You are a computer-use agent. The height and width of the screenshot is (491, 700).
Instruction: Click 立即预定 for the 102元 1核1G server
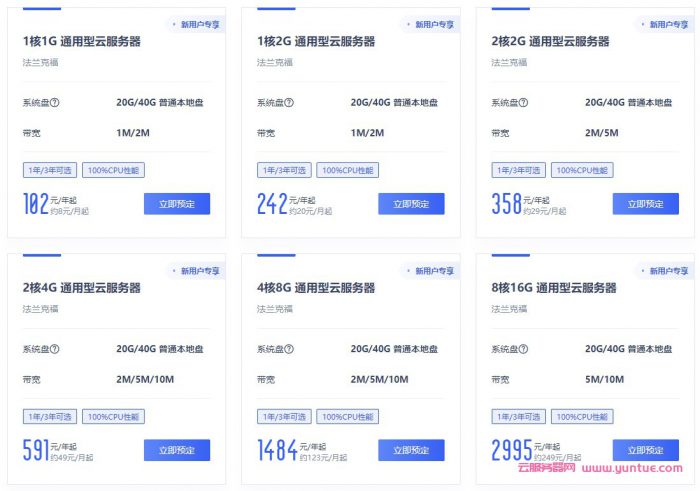[x=177, y=204]
